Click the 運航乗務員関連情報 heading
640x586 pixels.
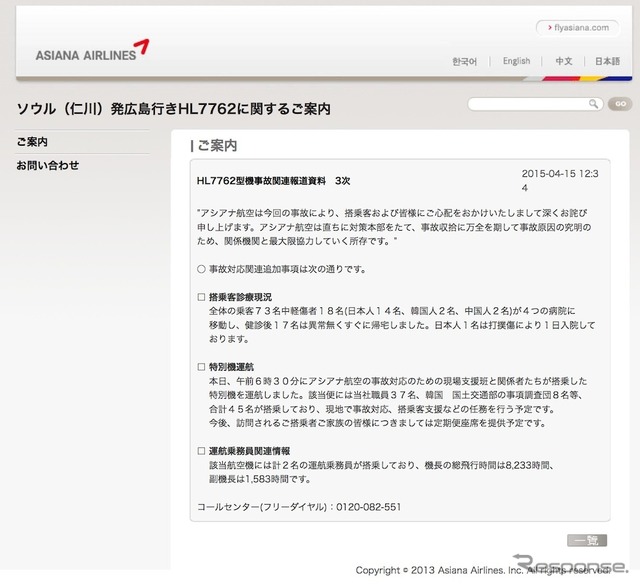249,451
